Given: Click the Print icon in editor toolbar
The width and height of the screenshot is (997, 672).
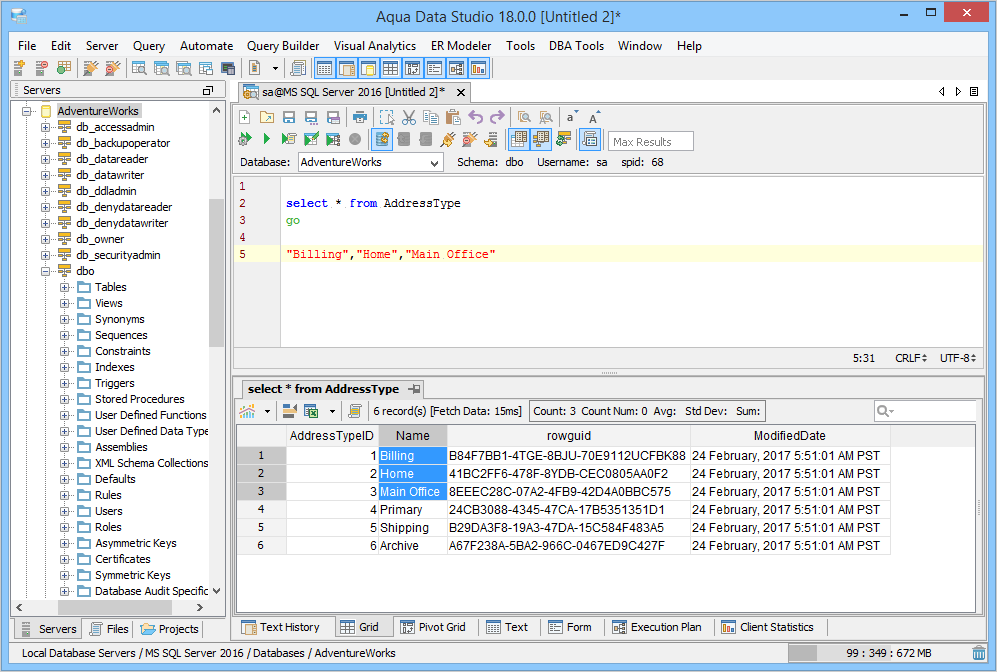Looking at the screenshot, I should 359,117.
